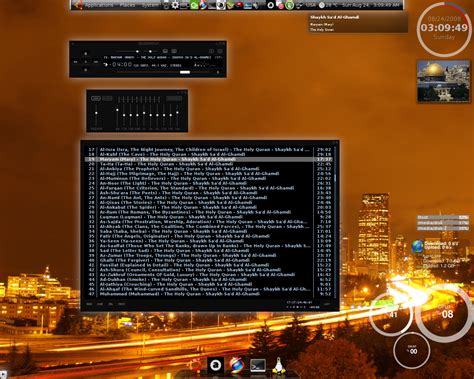Click the Dome of the Rock photo thumbnail
This screenshot has height=379, width=474.
(443, 81)
